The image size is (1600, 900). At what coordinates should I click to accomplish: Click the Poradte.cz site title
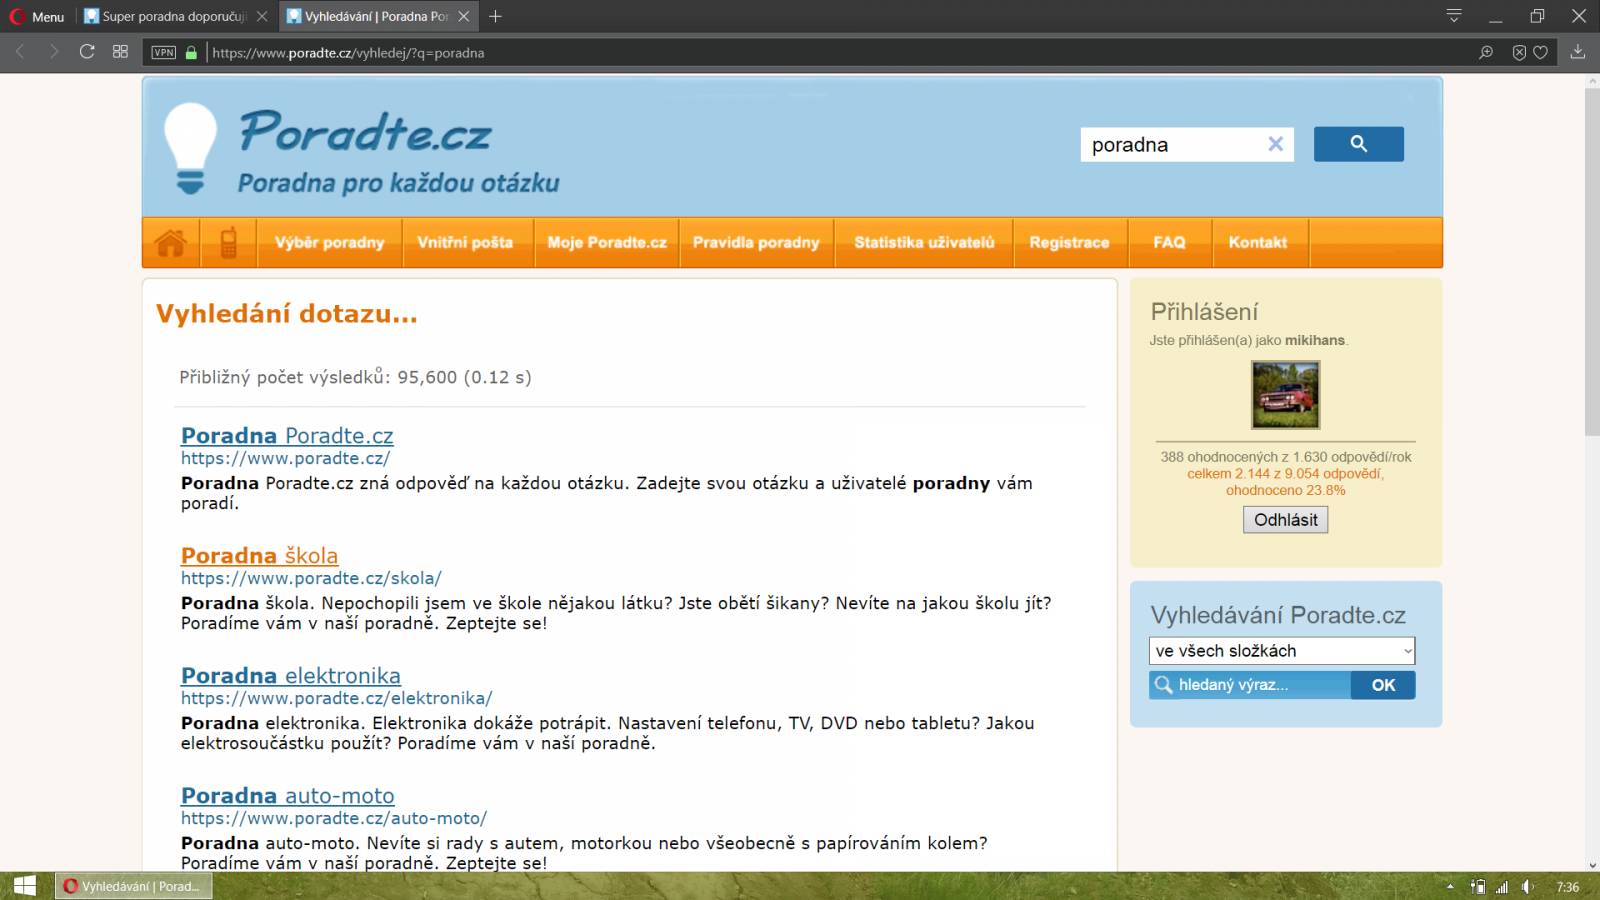click(365, 132)
